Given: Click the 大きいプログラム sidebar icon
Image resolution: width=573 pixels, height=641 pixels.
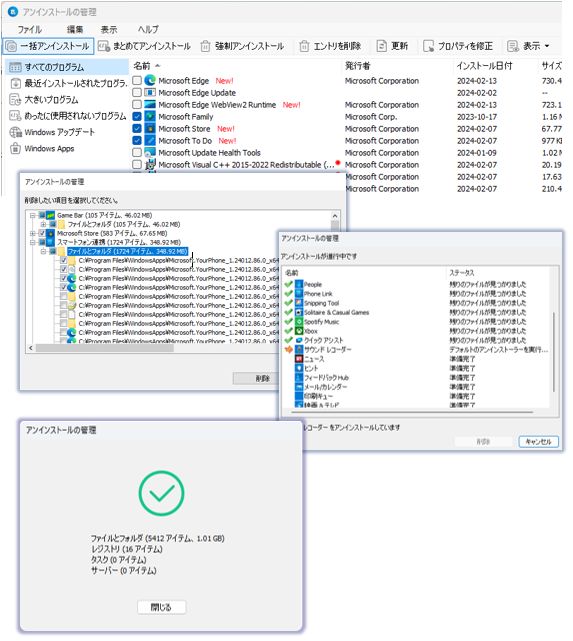Looking at the screenshot, I should tap(15, 100).
